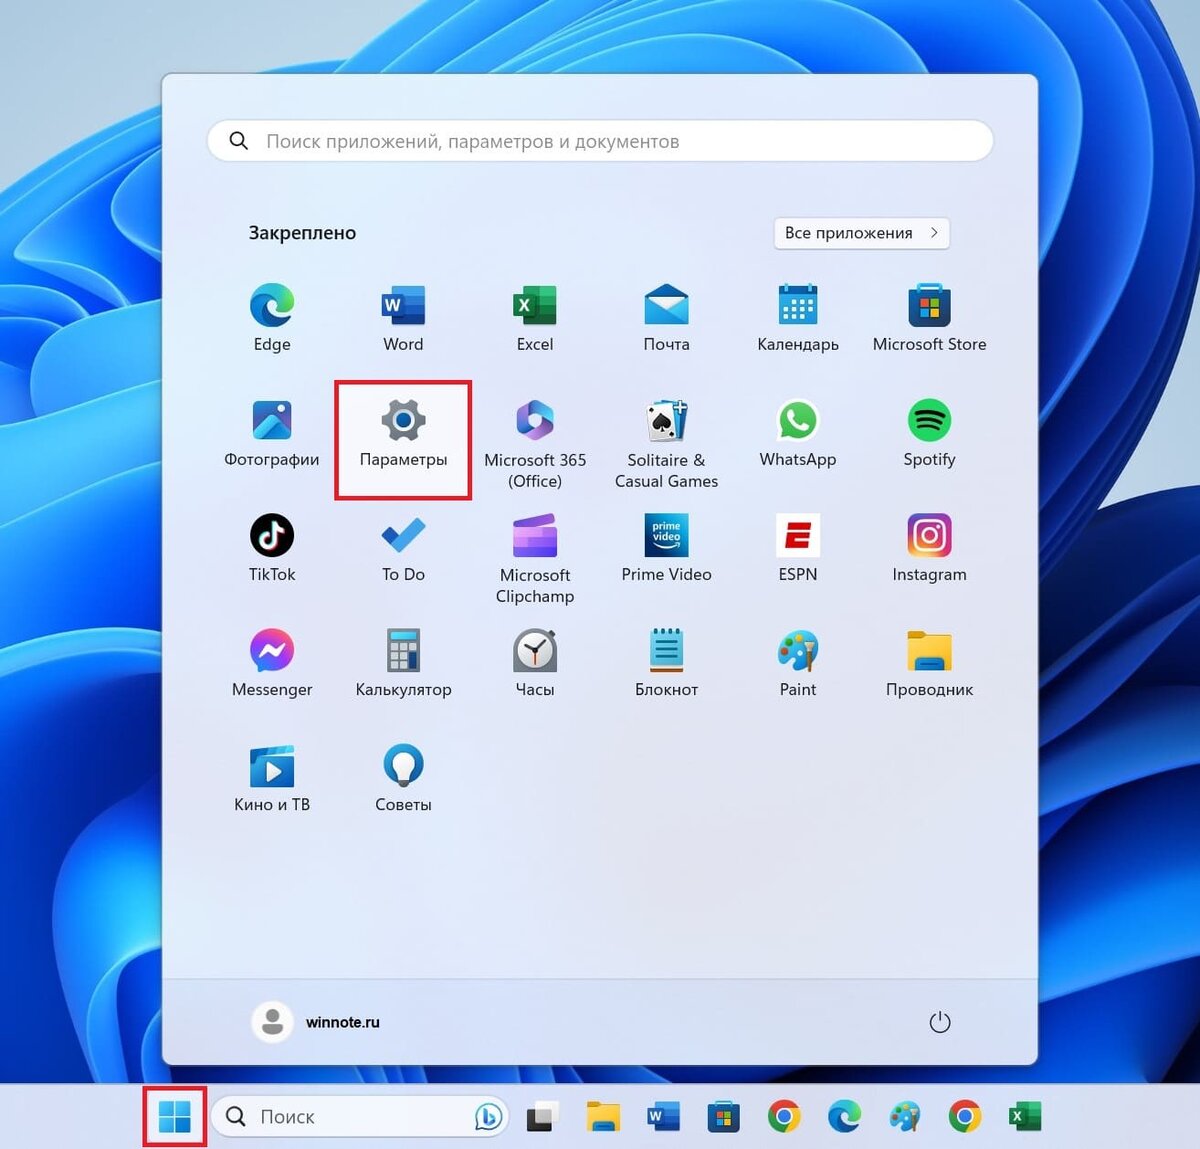Open the To Do app
The height and width of the screenshot is (1149, 1200).
(403, 549)
